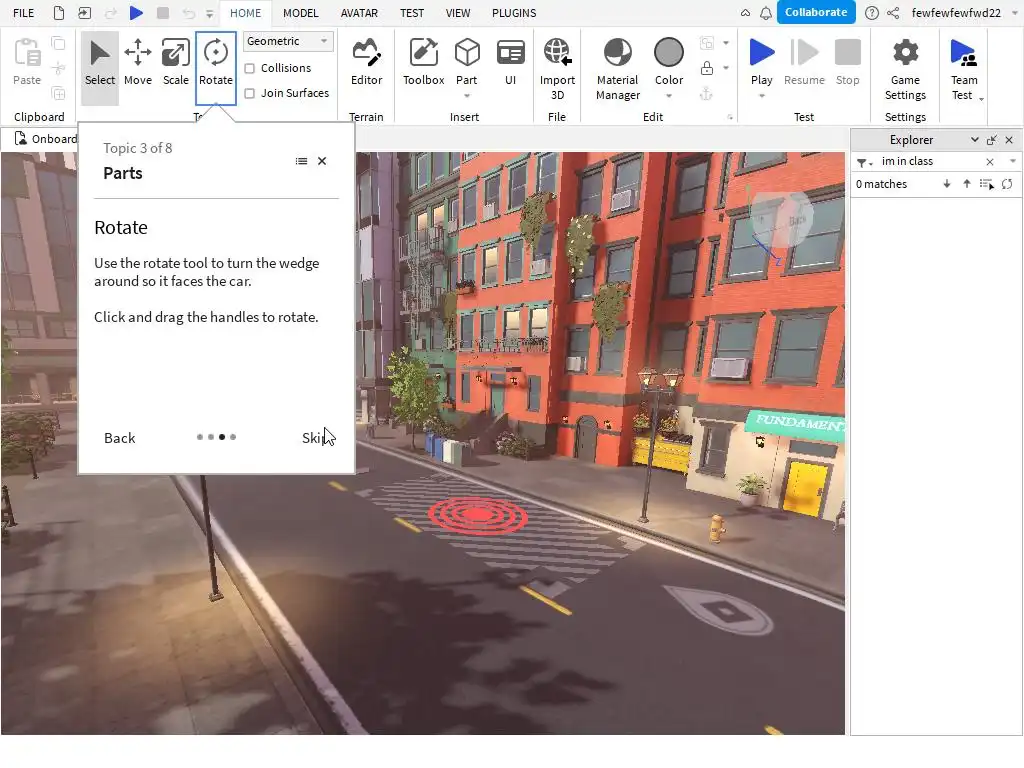Start Team Test
This screenshot has height=768, width=1024.
point(964,69)
